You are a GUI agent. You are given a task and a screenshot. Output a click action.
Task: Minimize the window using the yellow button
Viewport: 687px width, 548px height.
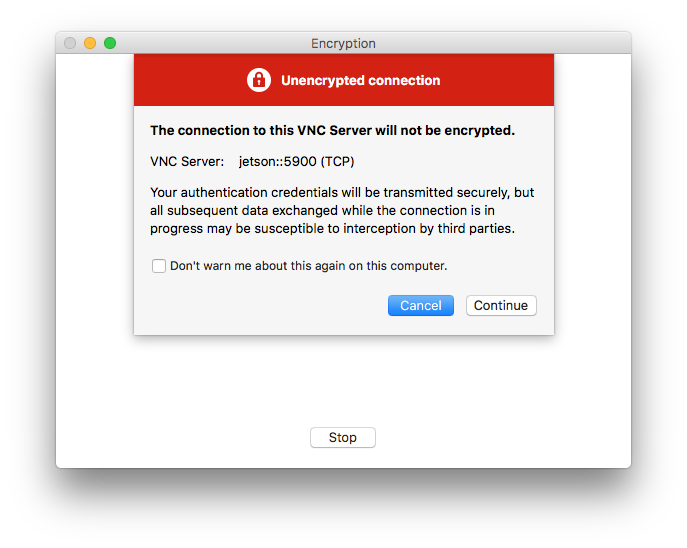(90, 43)
